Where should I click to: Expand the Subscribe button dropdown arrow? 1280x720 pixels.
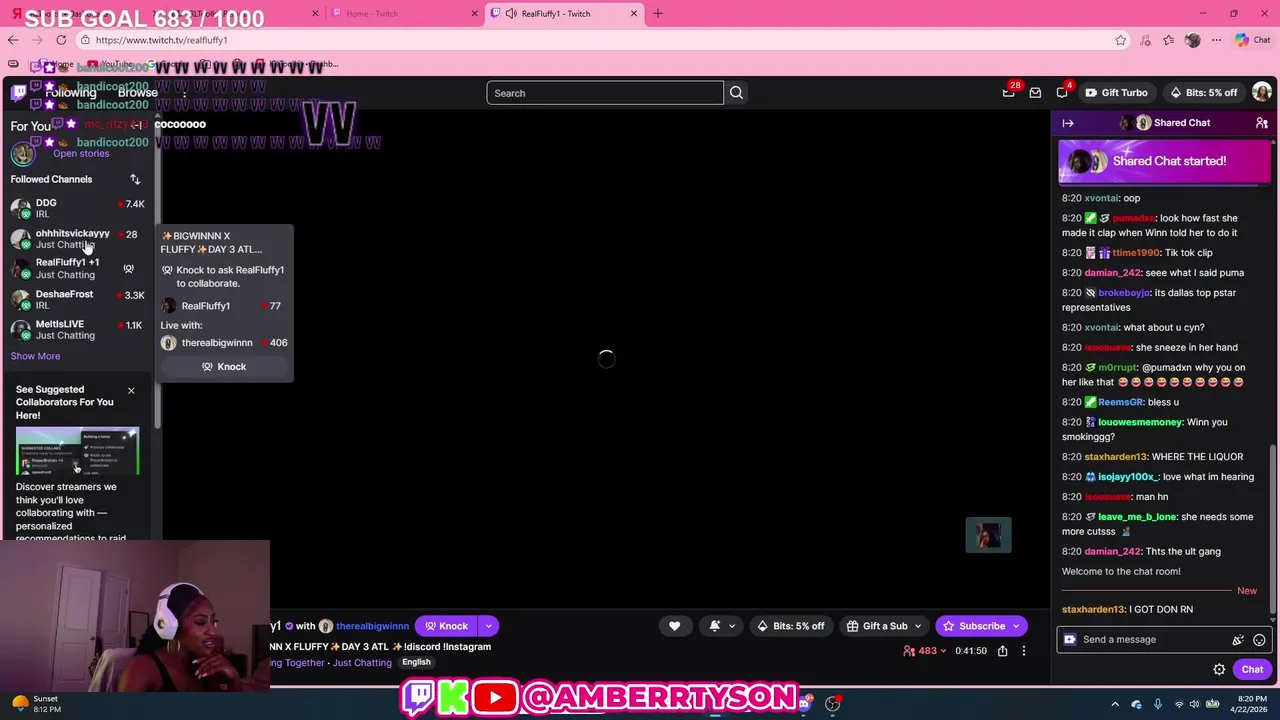coord(1016,626)
